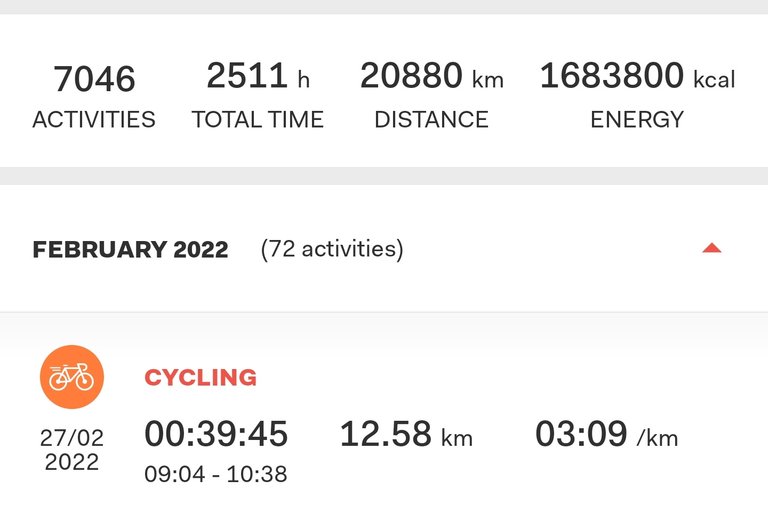The height and width of the screenshot is (518, 768).
Task: Select the February 2022 month header
Action: 130,249
